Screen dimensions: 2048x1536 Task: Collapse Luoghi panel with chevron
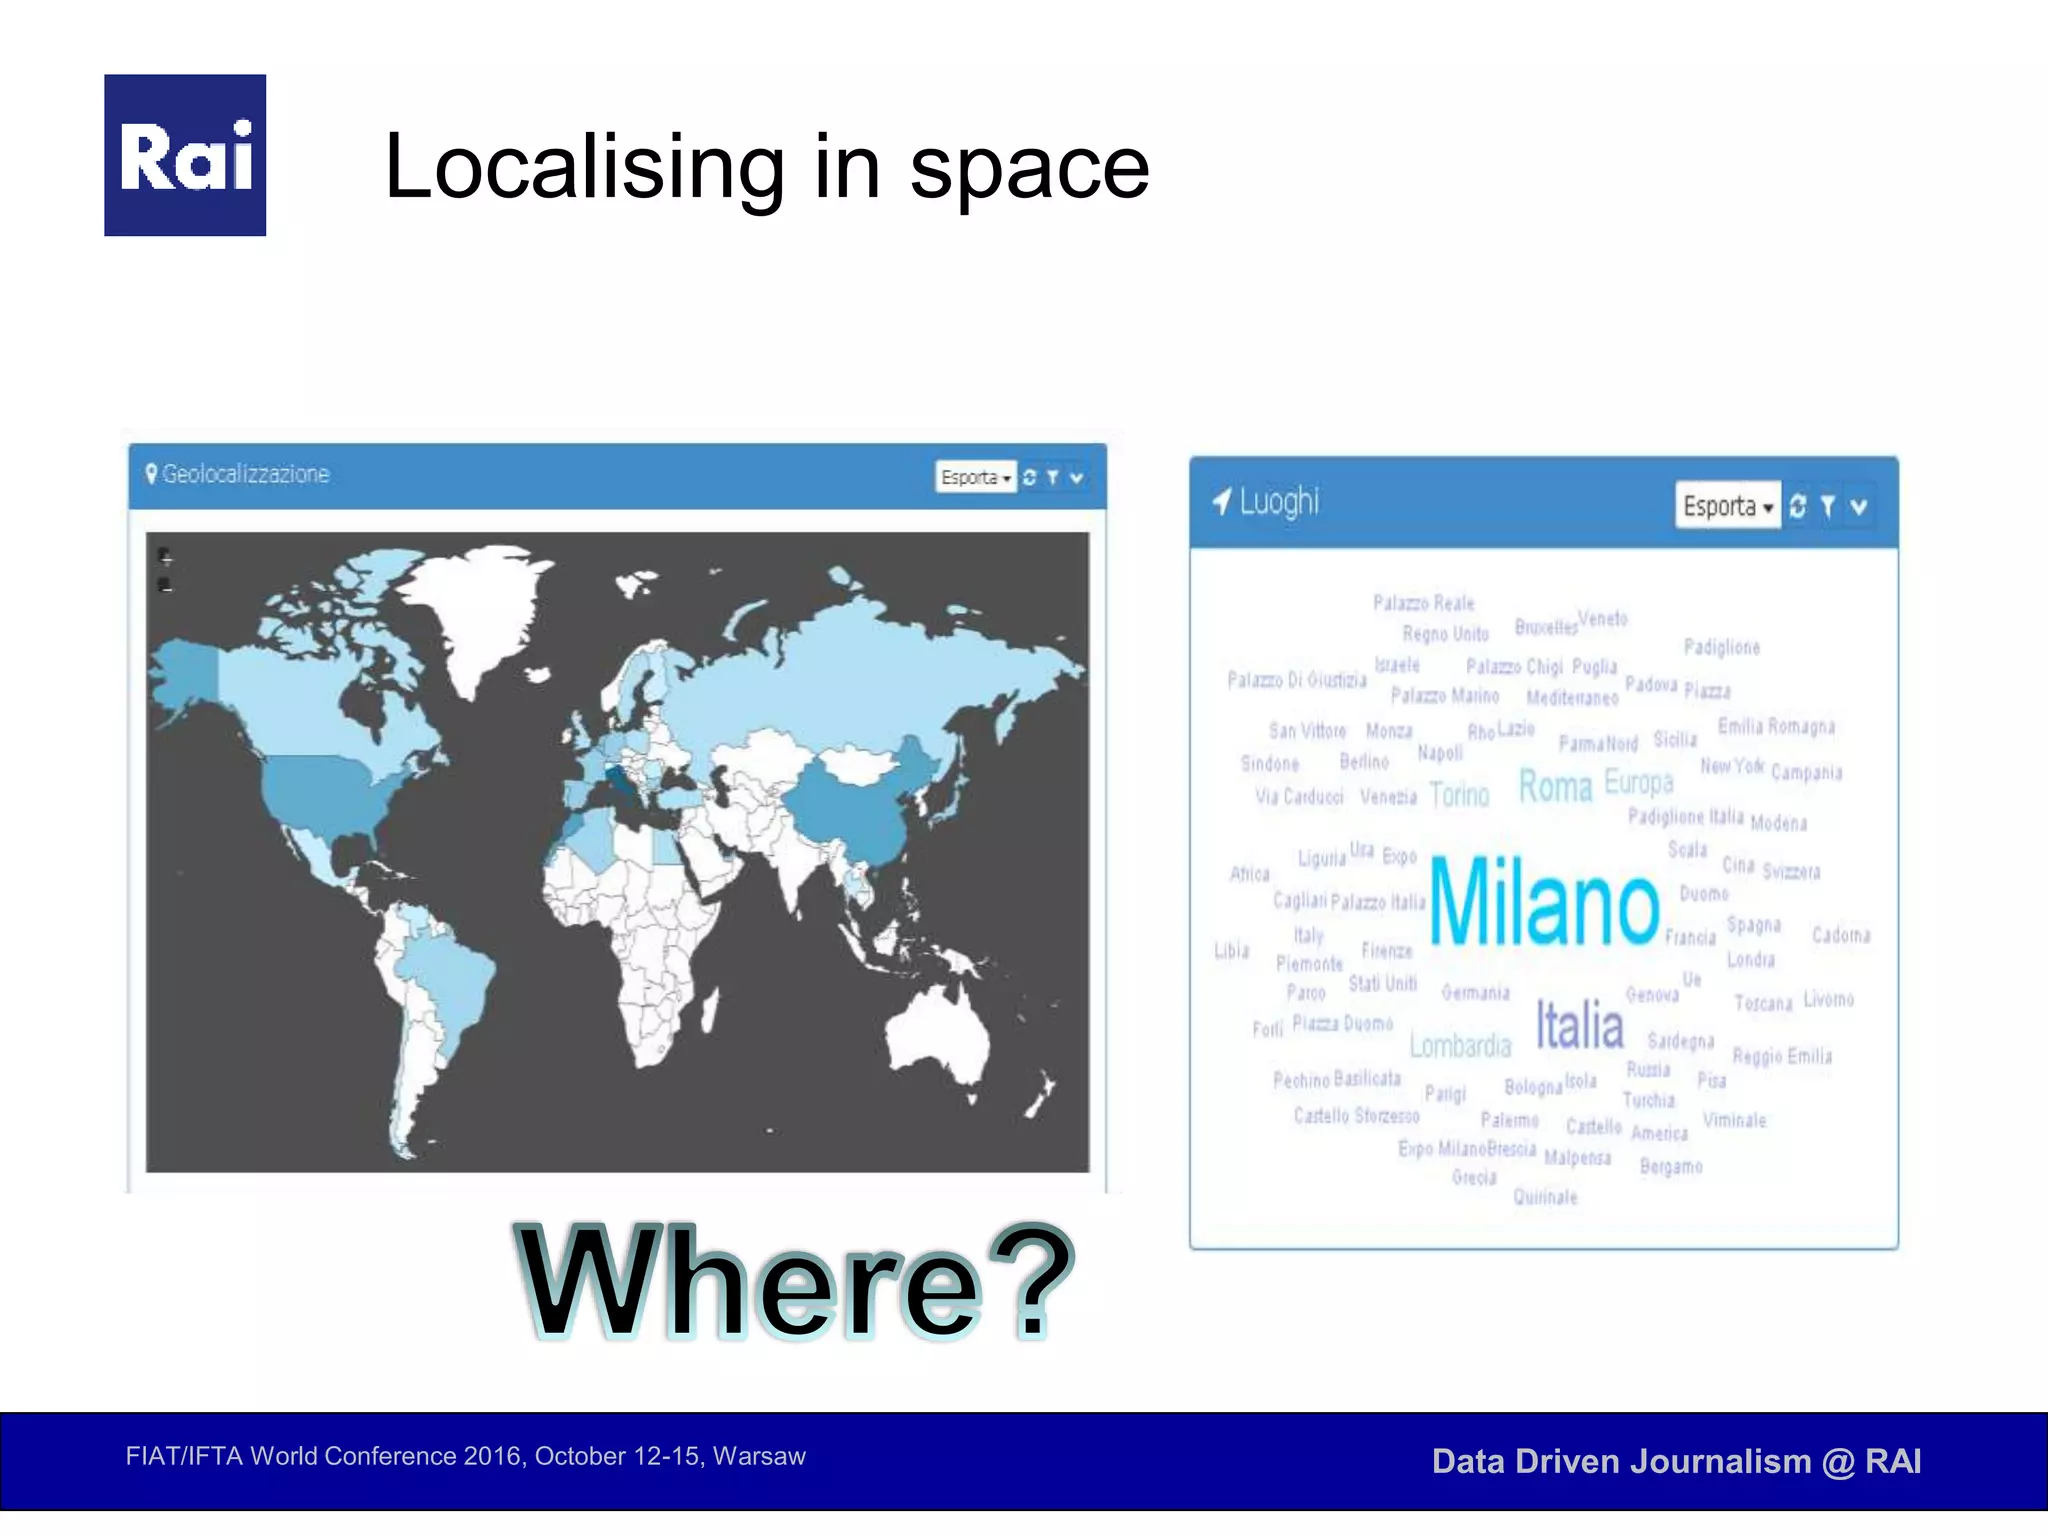click(1859, 507)
